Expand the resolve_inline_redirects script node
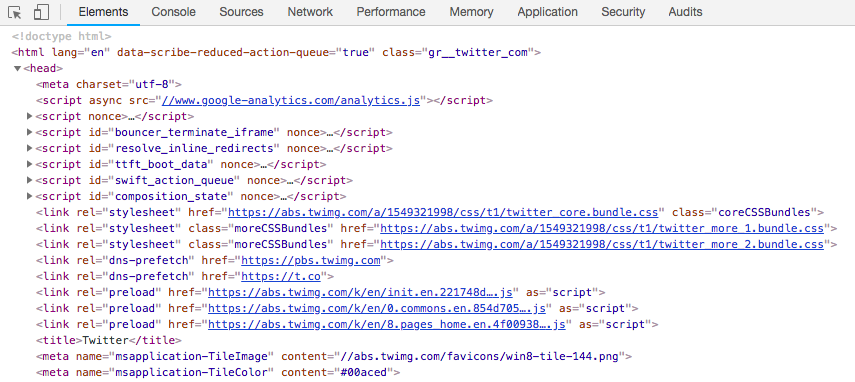This screenshot has width=855, height=382. coord(30,148)
